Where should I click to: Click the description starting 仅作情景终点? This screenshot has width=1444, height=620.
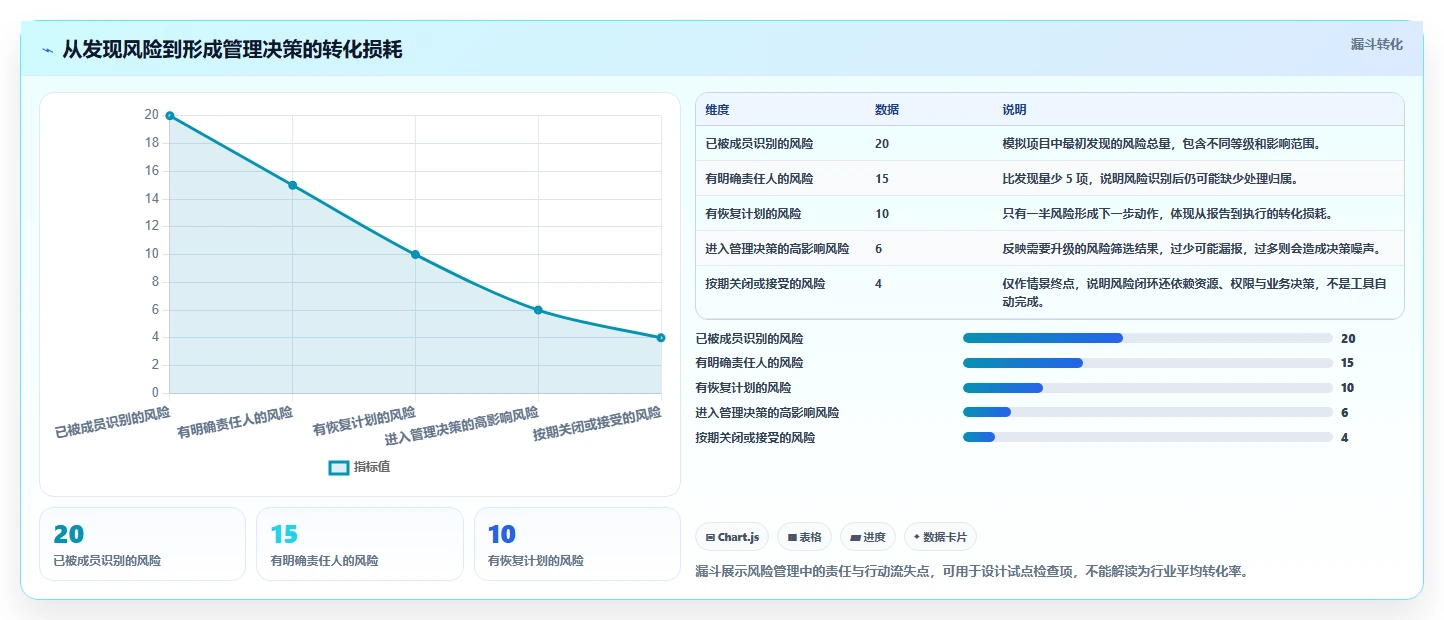(x=1195, y=292)
